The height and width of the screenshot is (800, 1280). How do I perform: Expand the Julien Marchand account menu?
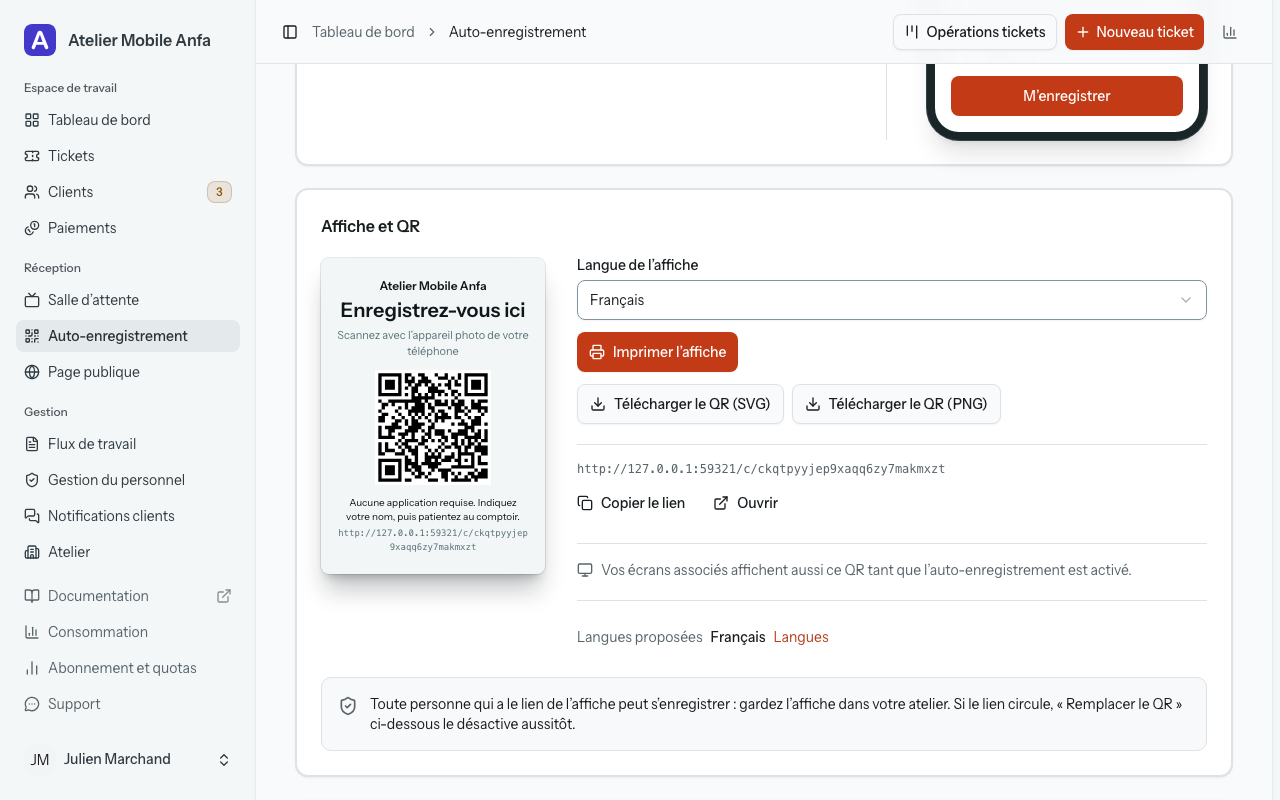[x=128, y=760]
